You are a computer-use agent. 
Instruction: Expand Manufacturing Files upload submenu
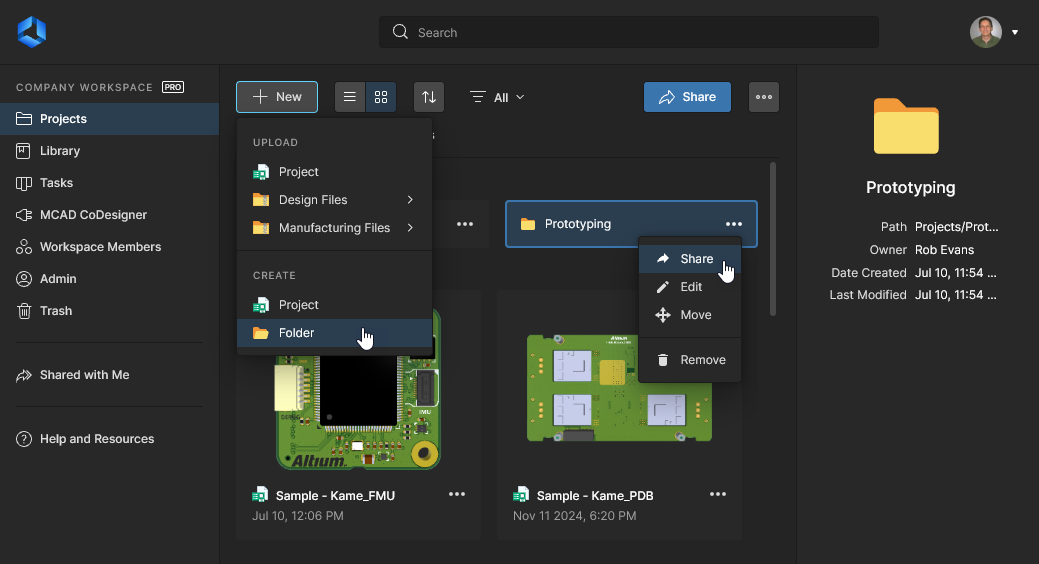[x=335, y=227]
